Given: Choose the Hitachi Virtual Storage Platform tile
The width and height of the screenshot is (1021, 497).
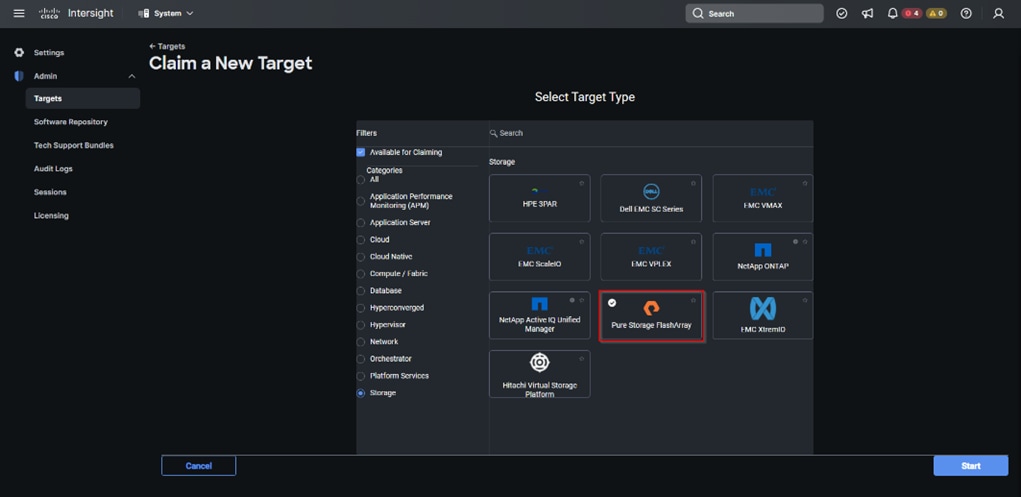Looking at the screenshot, I should click(539, 374).
